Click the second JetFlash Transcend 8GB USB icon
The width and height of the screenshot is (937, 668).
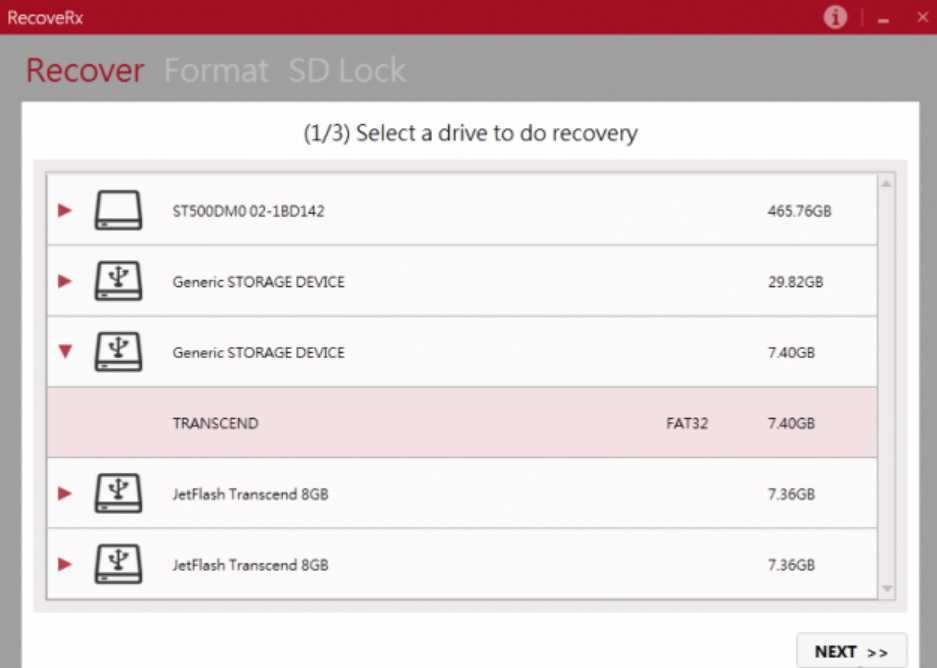(118, 564)
